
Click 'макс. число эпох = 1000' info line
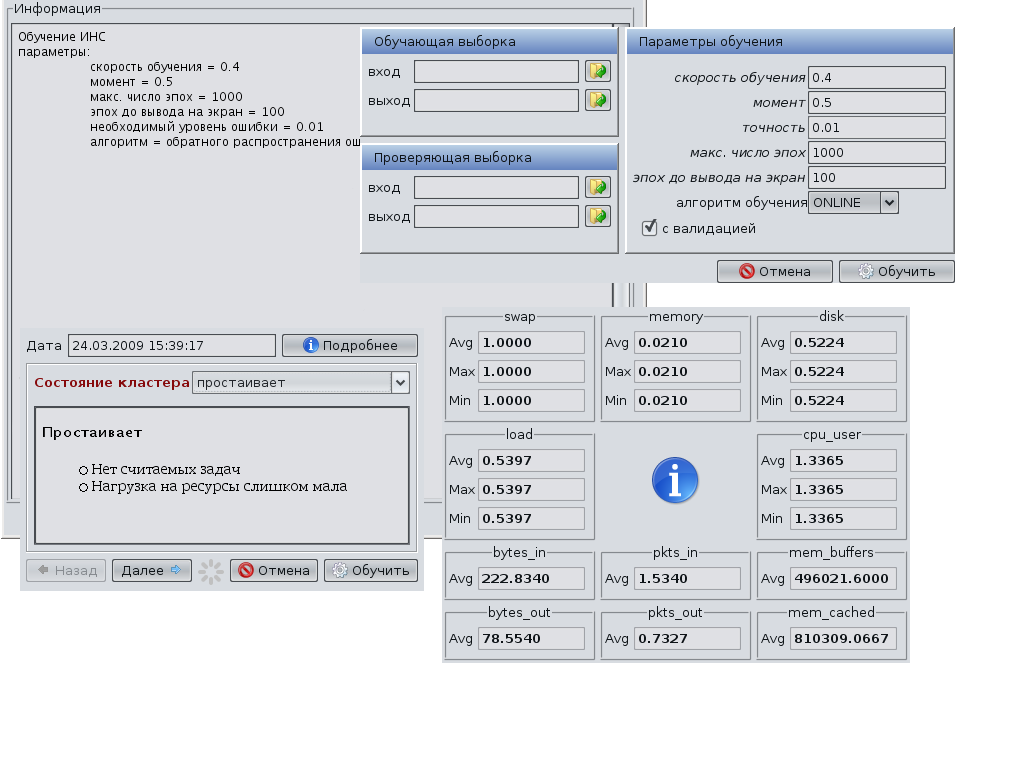167,97
